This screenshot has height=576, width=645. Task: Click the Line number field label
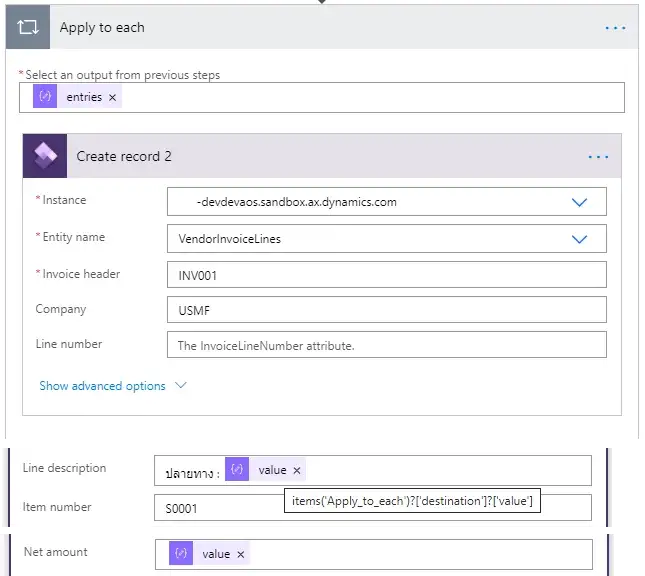69,344
